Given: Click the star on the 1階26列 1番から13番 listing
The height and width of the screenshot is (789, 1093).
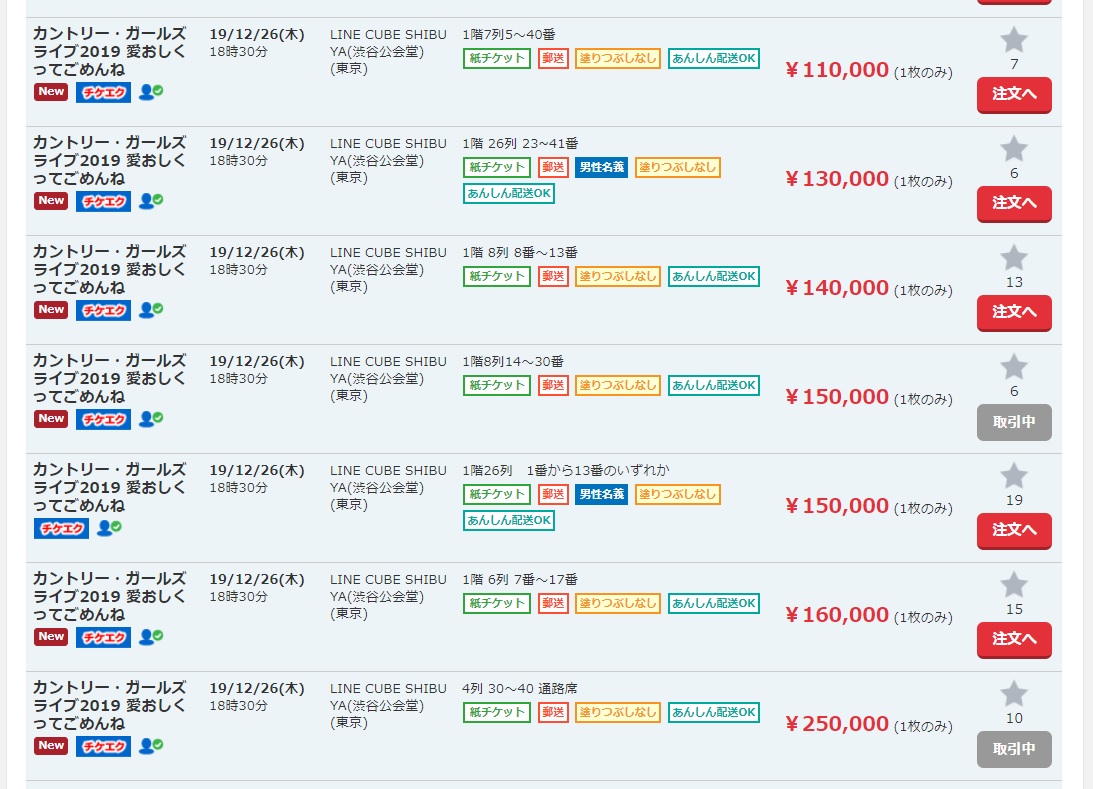Looking at the screenshot, I should point(1014,476).
